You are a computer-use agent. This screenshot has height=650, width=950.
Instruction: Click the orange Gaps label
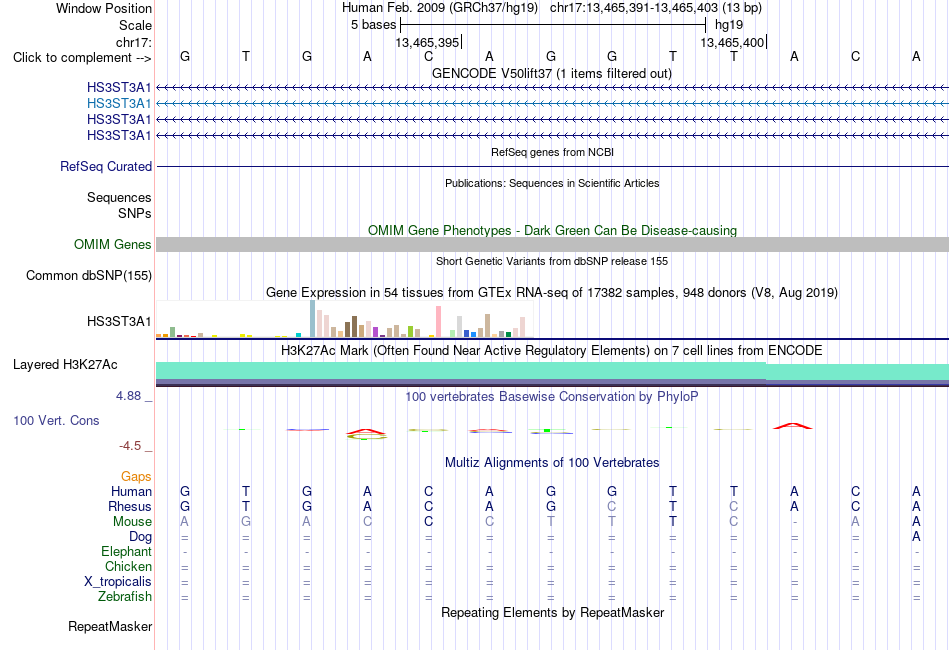pos(136,477)
